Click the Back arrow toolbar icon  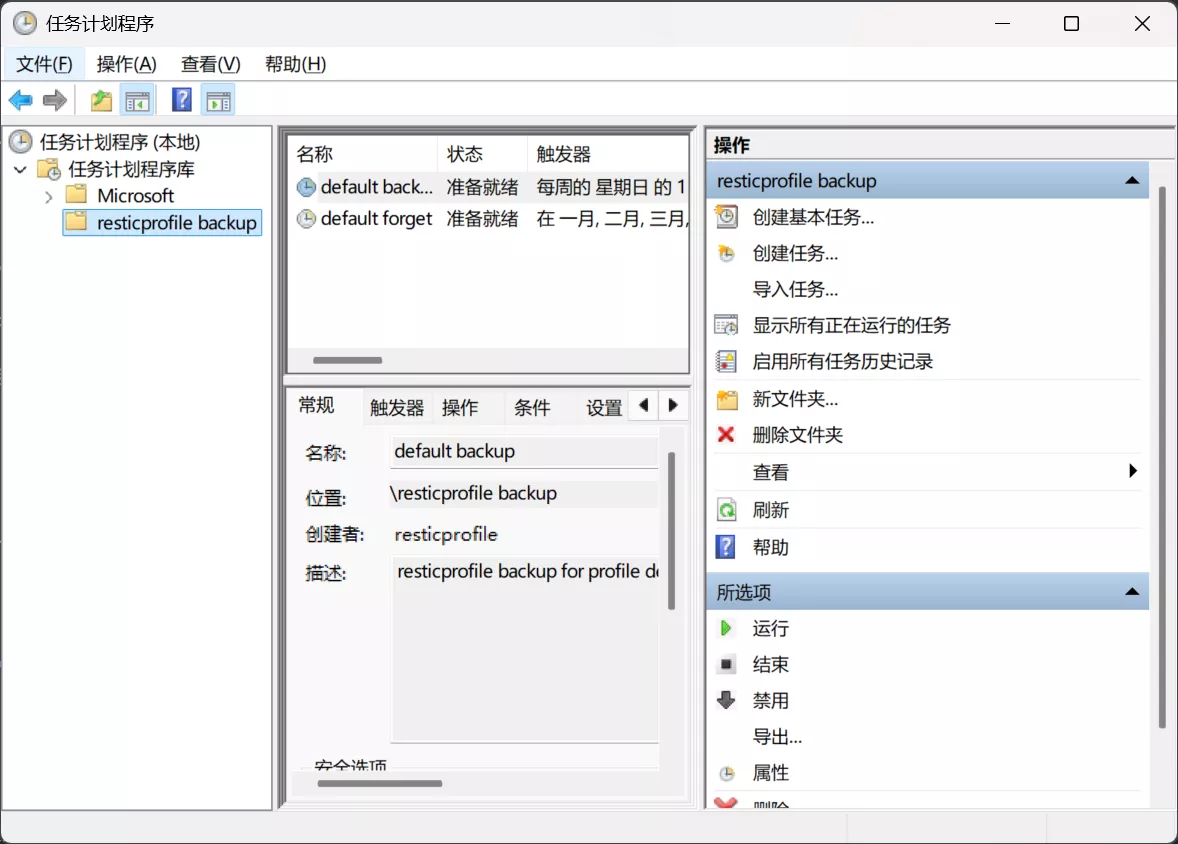20,100
